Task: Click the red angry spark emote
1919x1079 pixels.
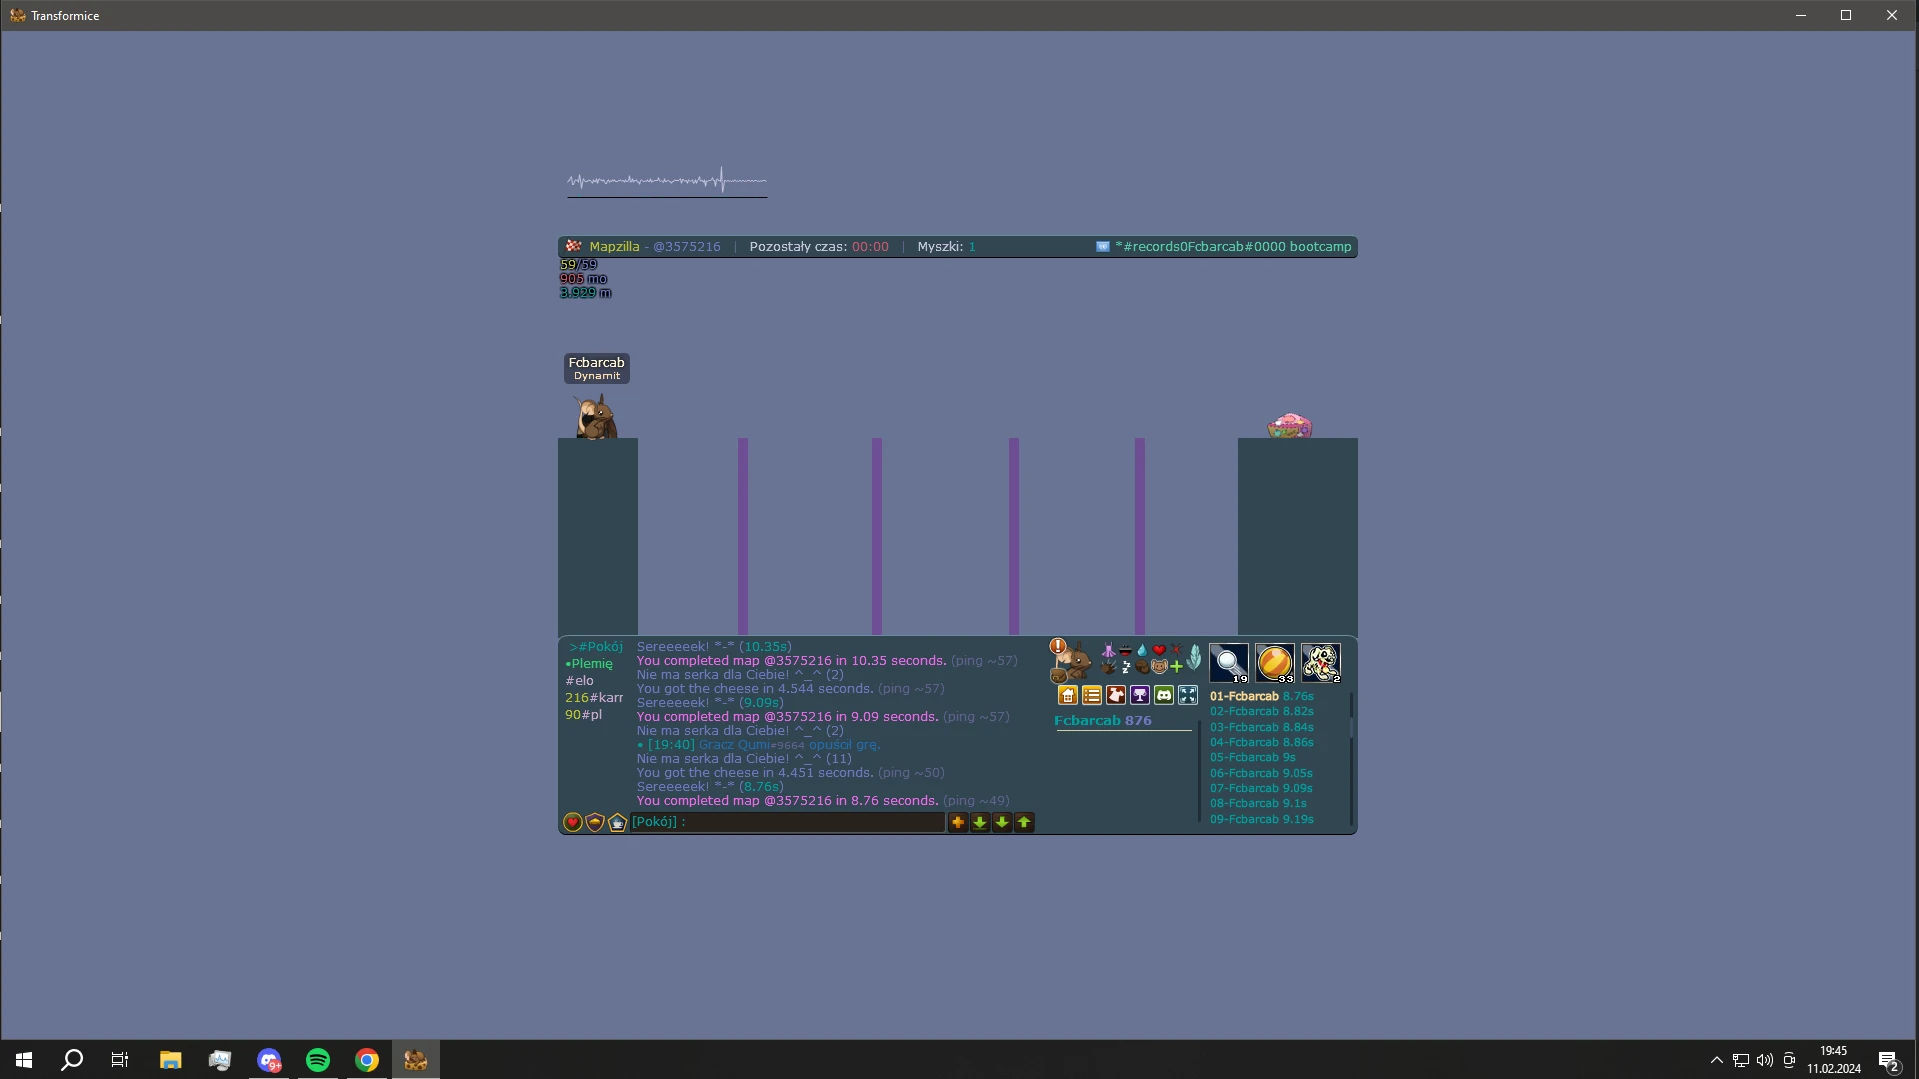Action: coord(1176,651)
